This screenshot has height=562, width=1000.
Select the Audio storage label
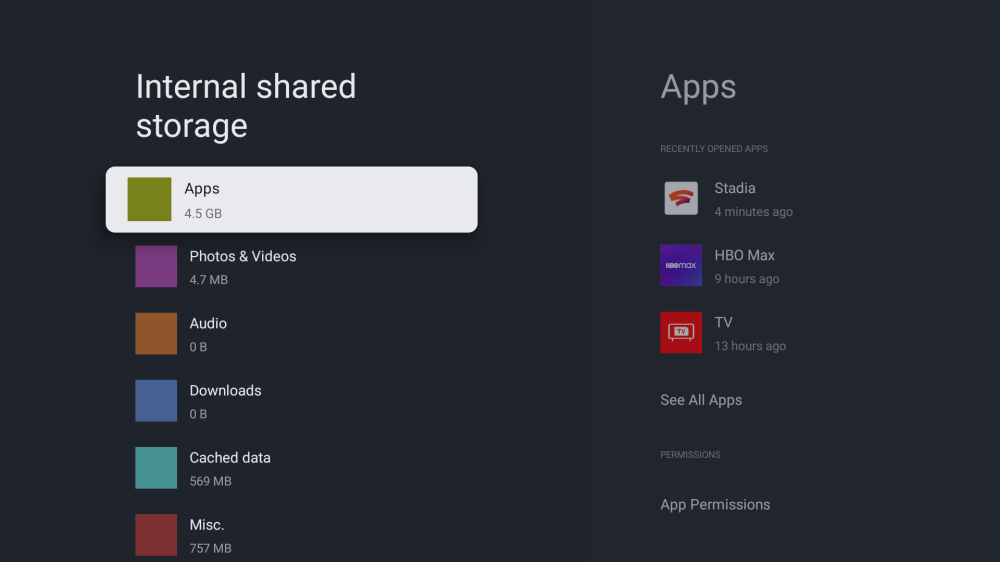(x=208, y=324)
